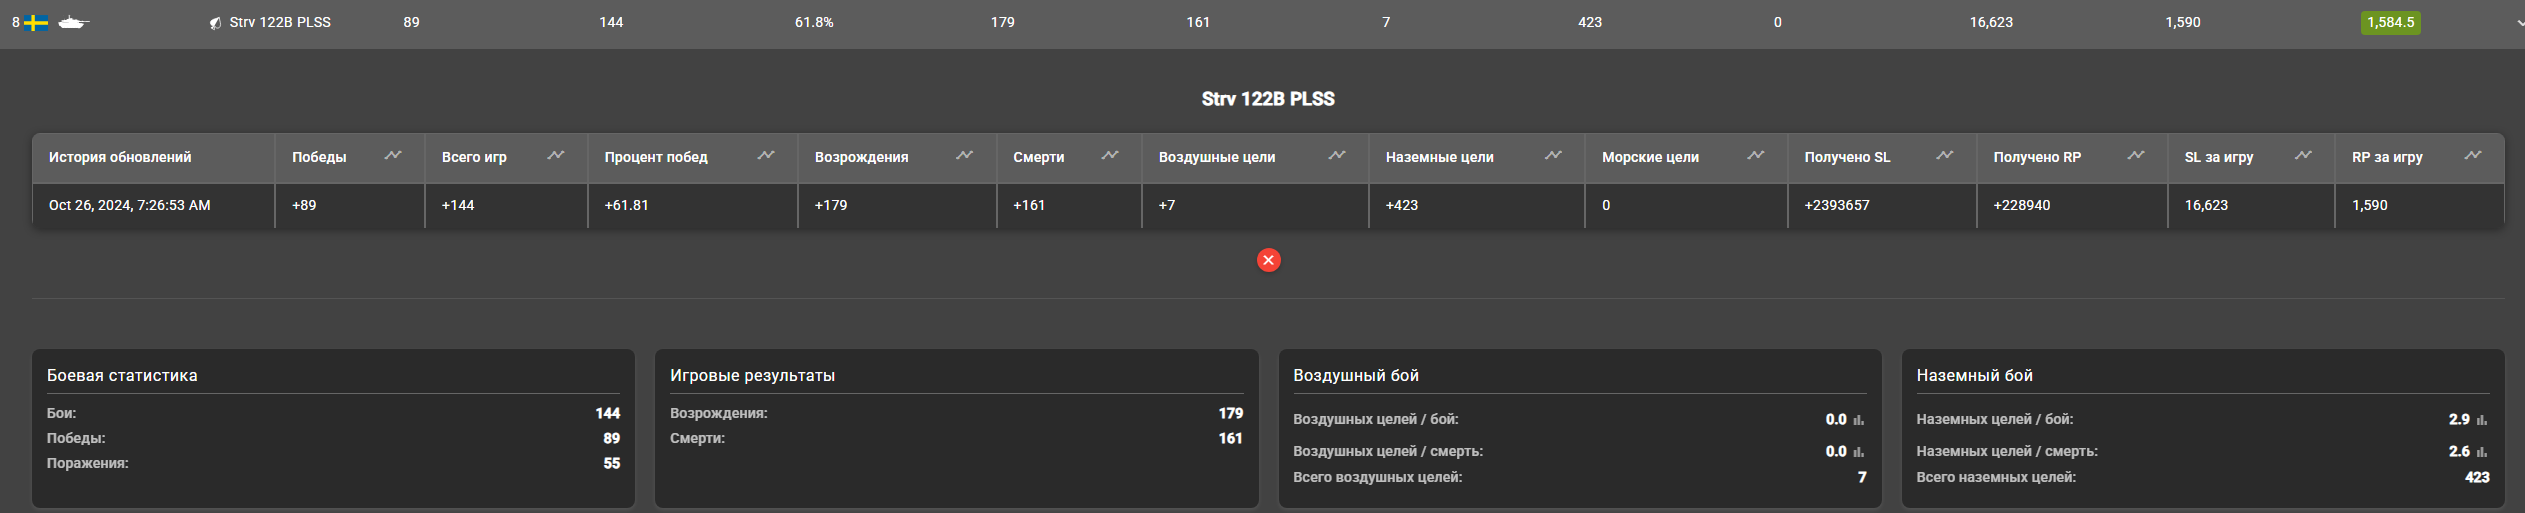Screen dimensions: 2525x513
Task: Show the Морские цели chart icon
Action: 1756,156
